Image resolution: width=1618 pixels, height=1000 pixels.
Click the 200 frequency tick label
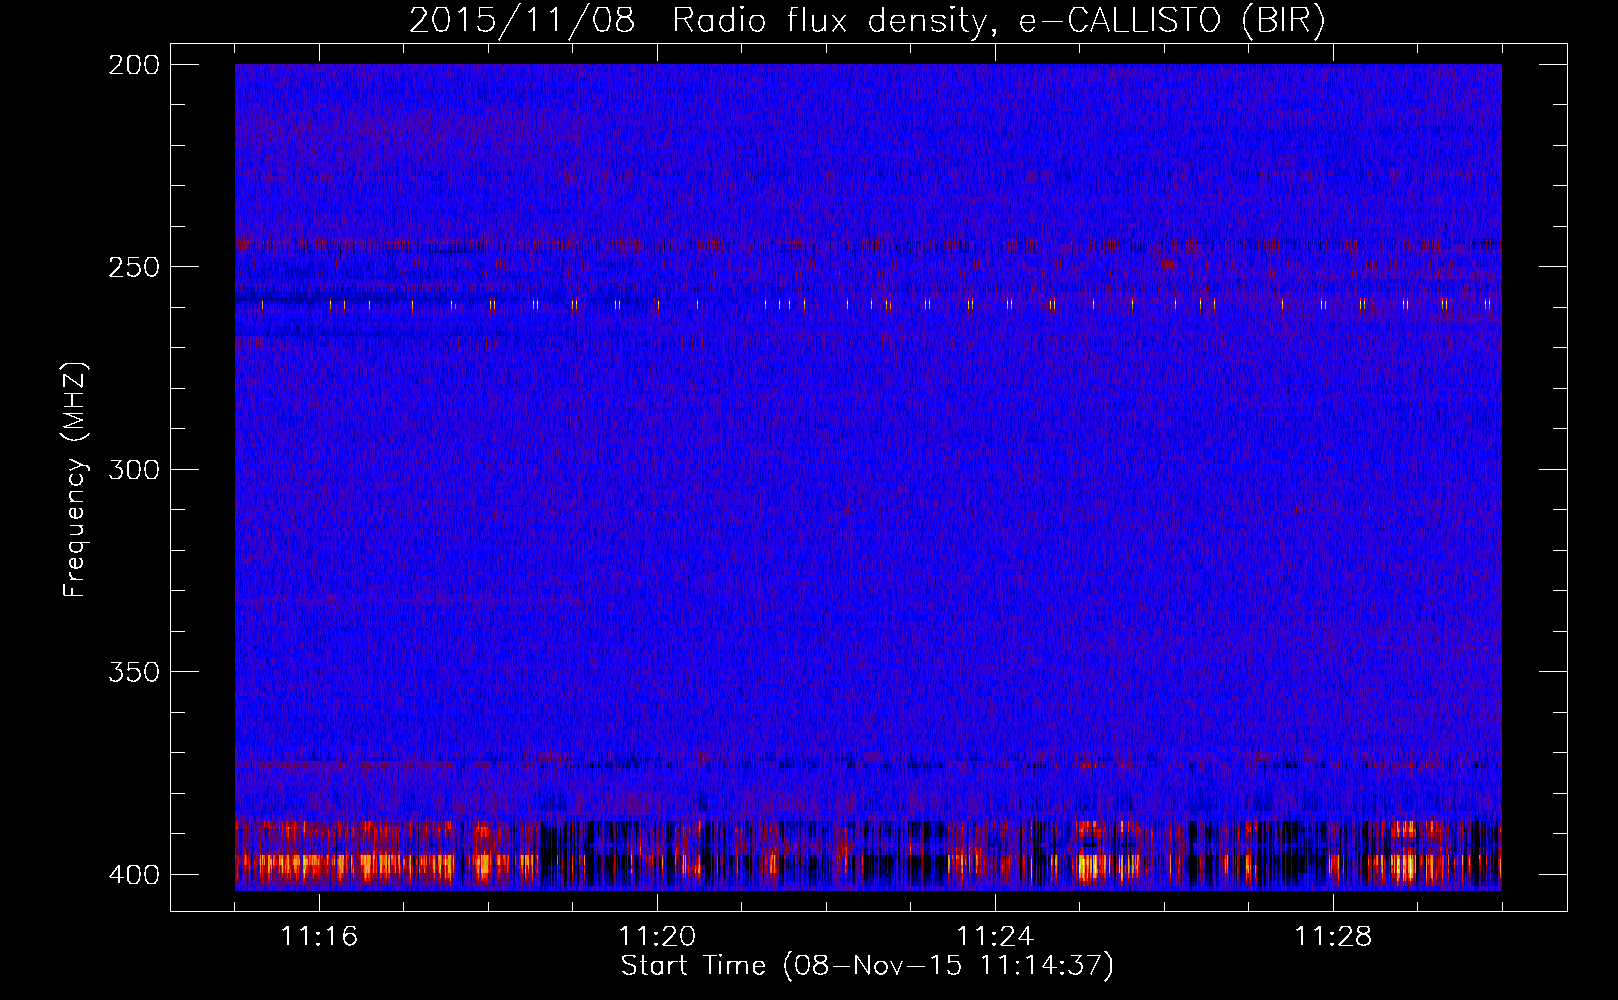(134, 65)
